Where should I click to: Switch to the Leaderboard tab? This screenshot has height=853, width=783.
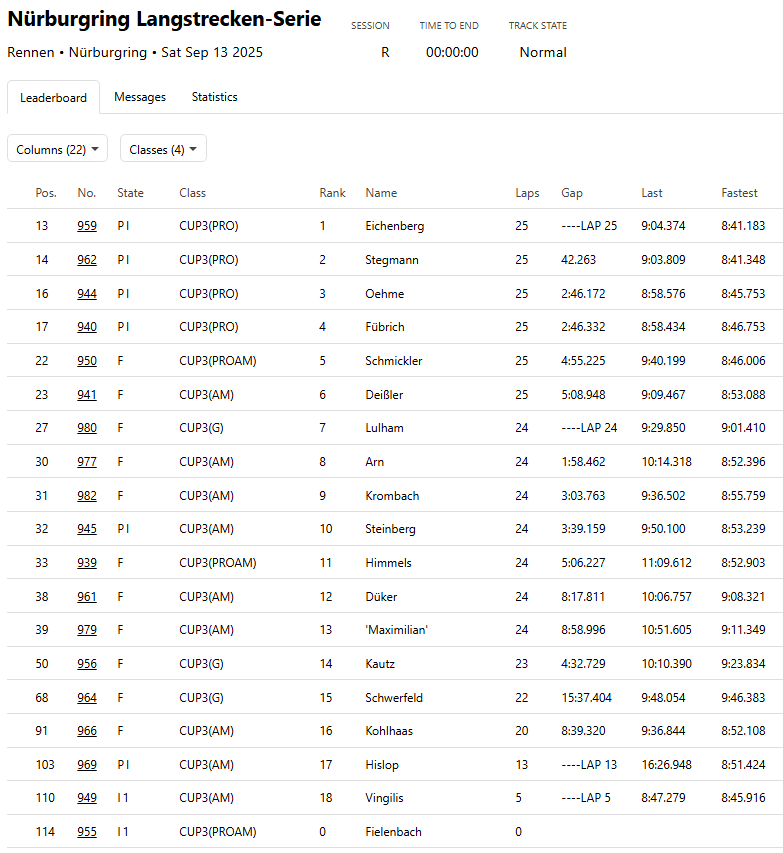(53, 97)
